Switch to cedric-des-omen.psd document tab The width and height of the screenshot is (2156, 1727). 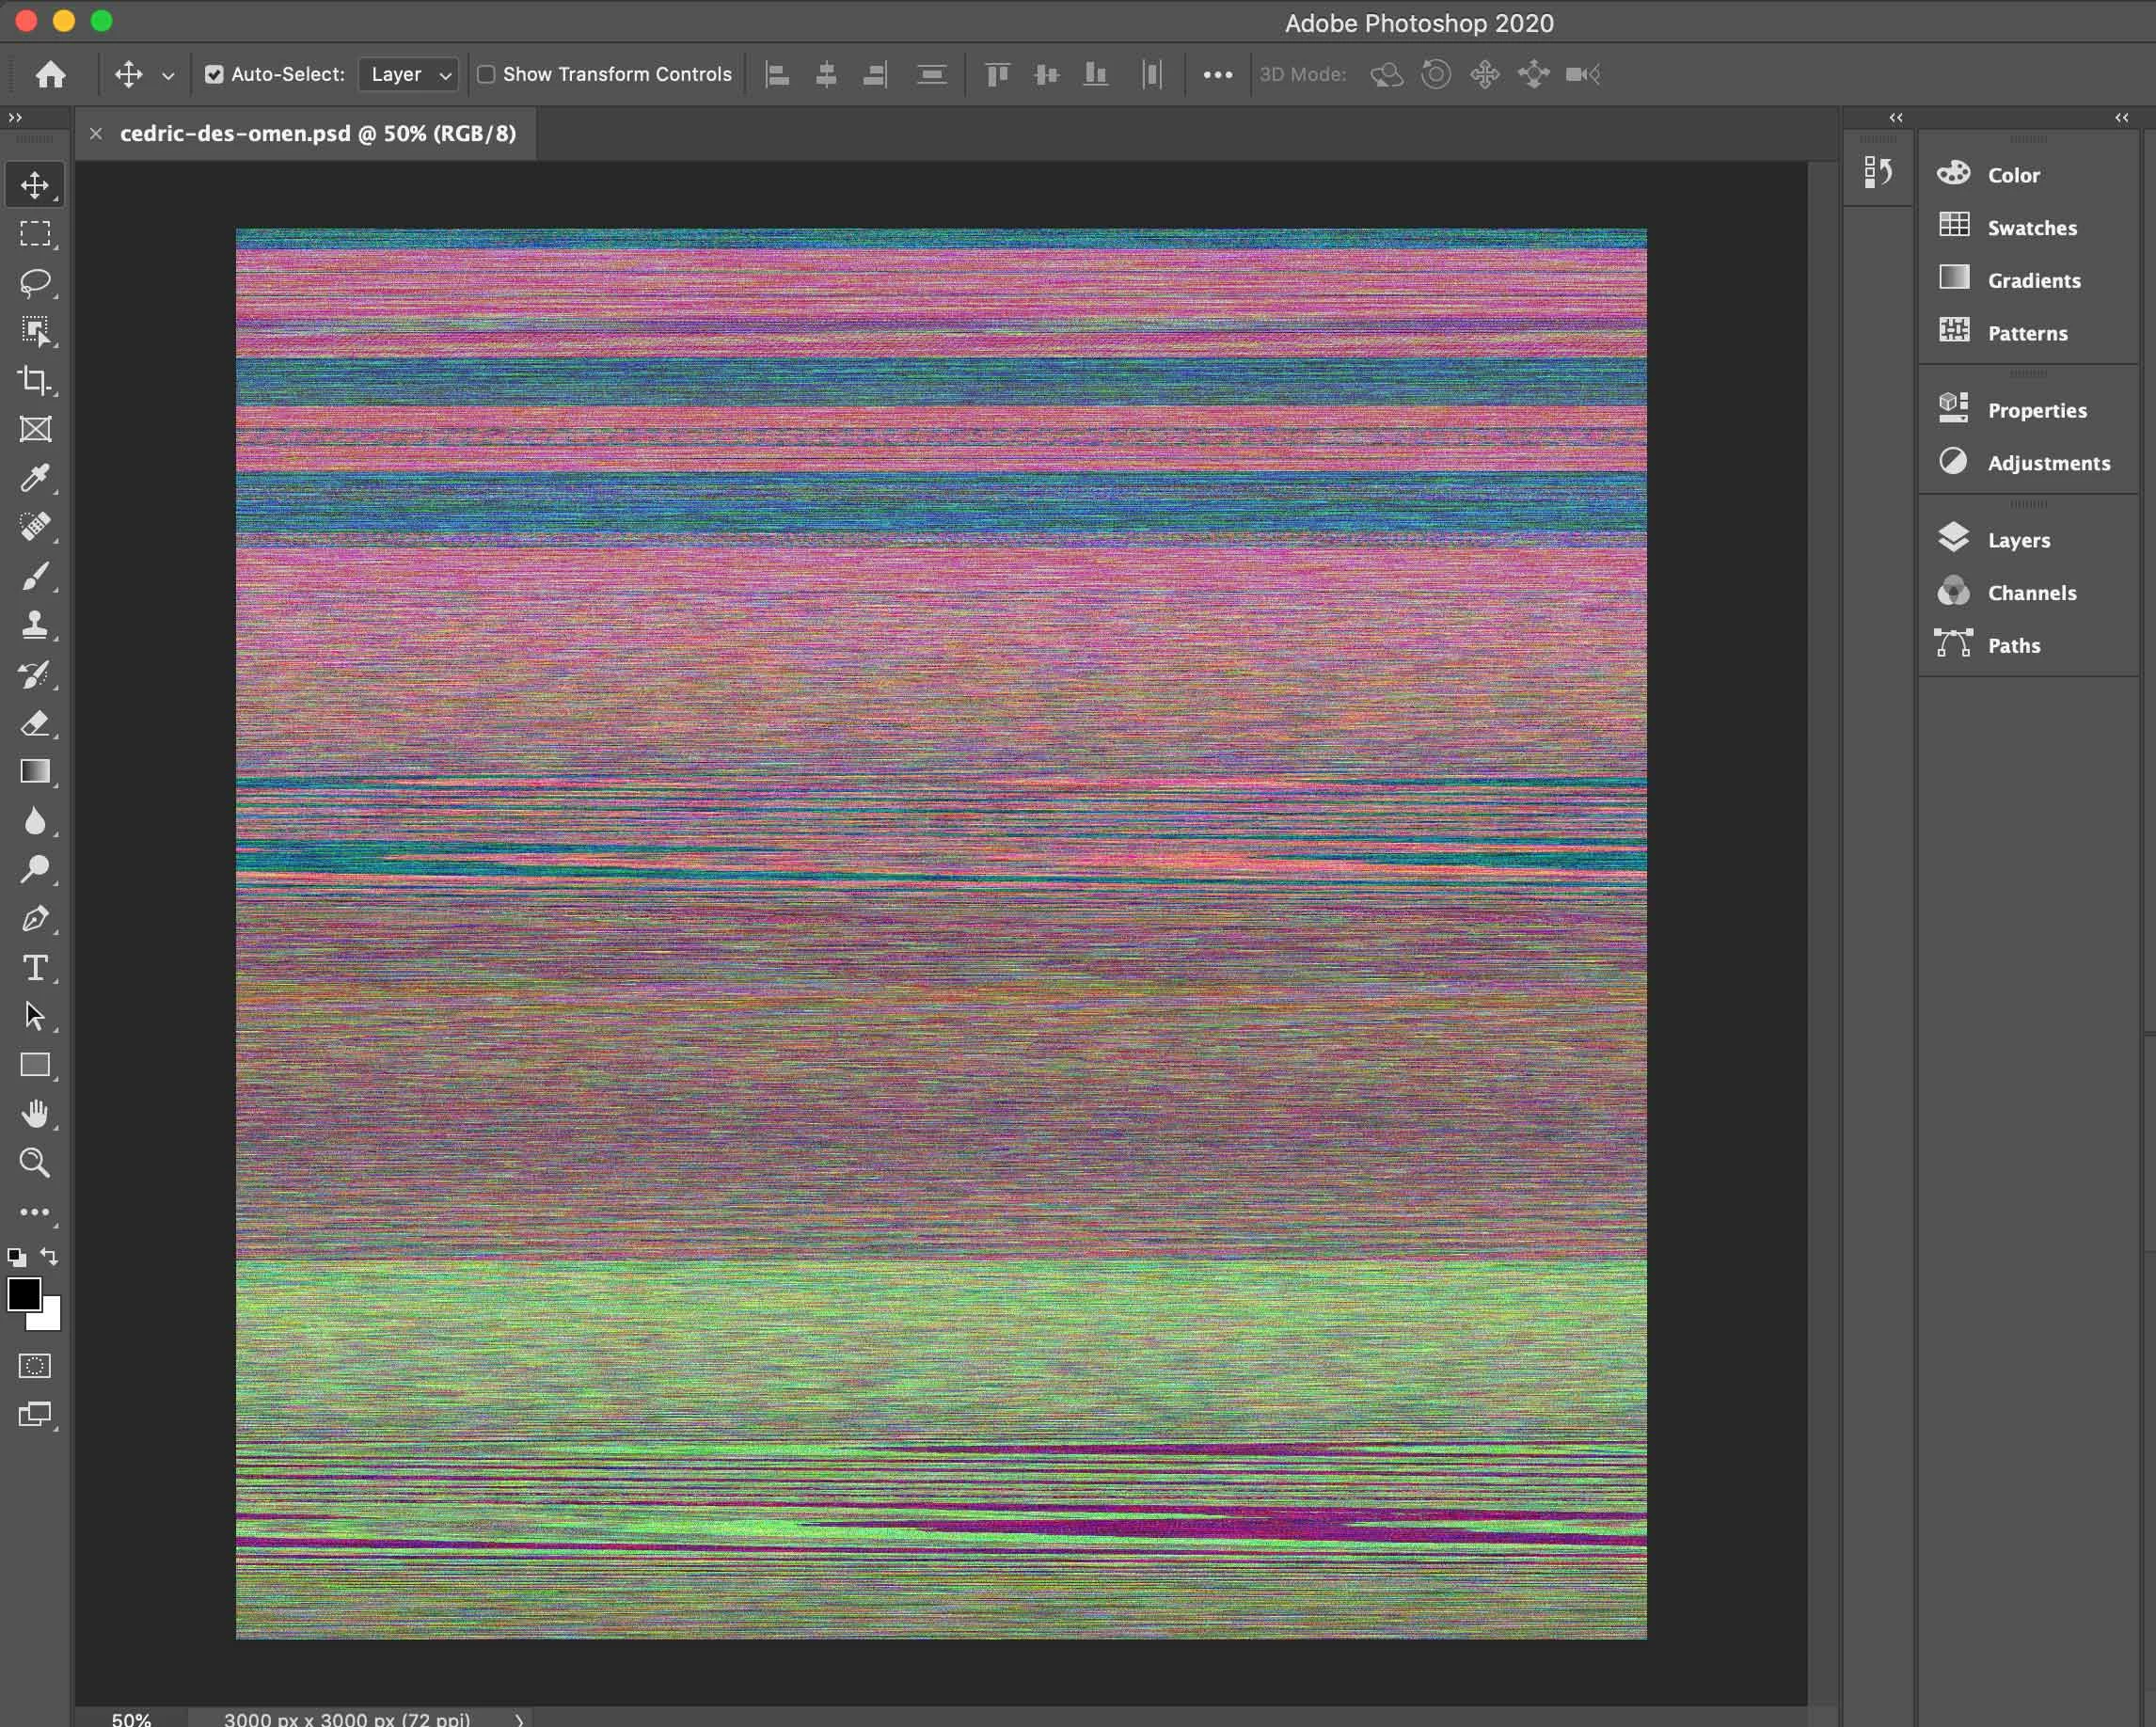coord(317,133)
